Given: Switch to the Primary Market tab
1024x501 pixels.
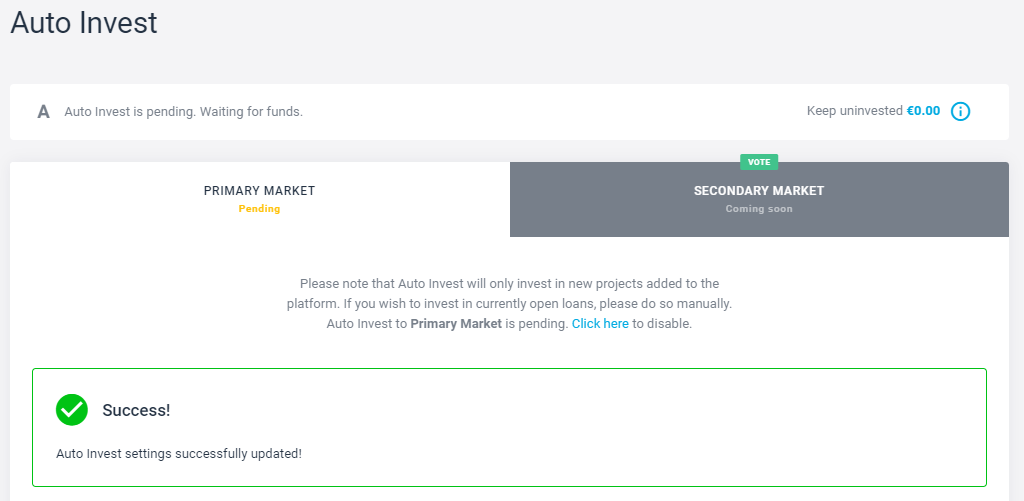Looking at the screenshot, I should click(259, 200).
